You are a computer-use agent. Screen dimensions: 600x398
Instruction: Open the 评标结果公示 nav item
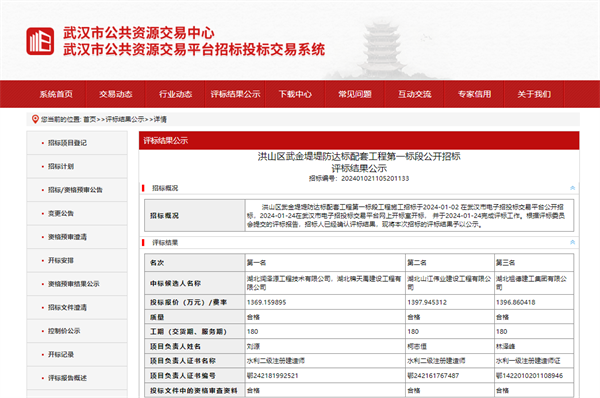tap(235, 94)
